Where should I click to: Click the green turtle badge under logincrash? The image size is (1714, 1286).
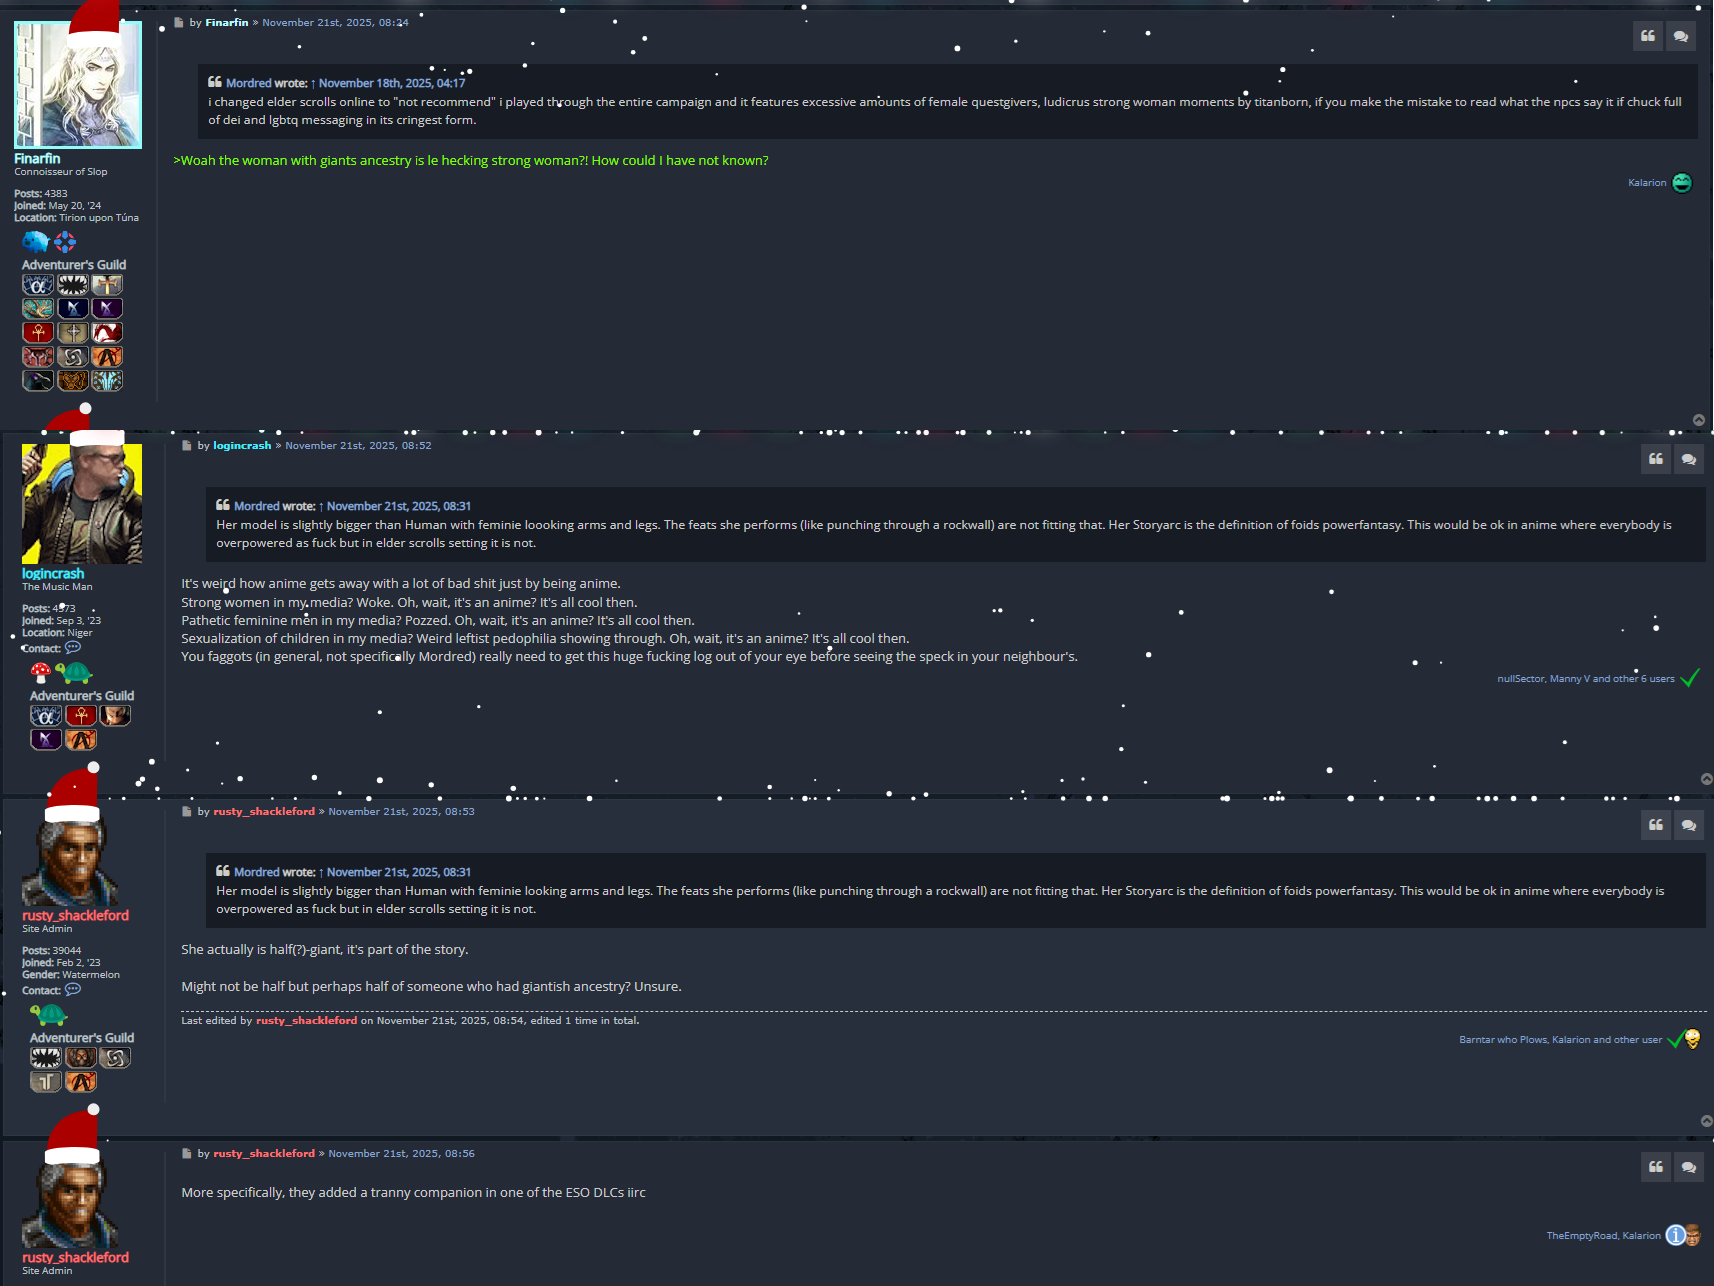coord(74,672)
